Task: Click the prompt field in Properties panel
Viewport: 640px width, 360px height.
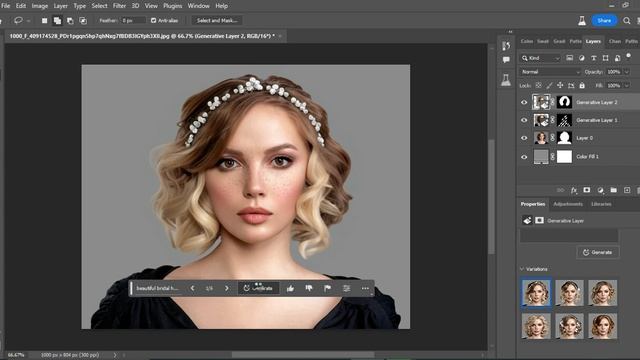Action: point(569,236)
